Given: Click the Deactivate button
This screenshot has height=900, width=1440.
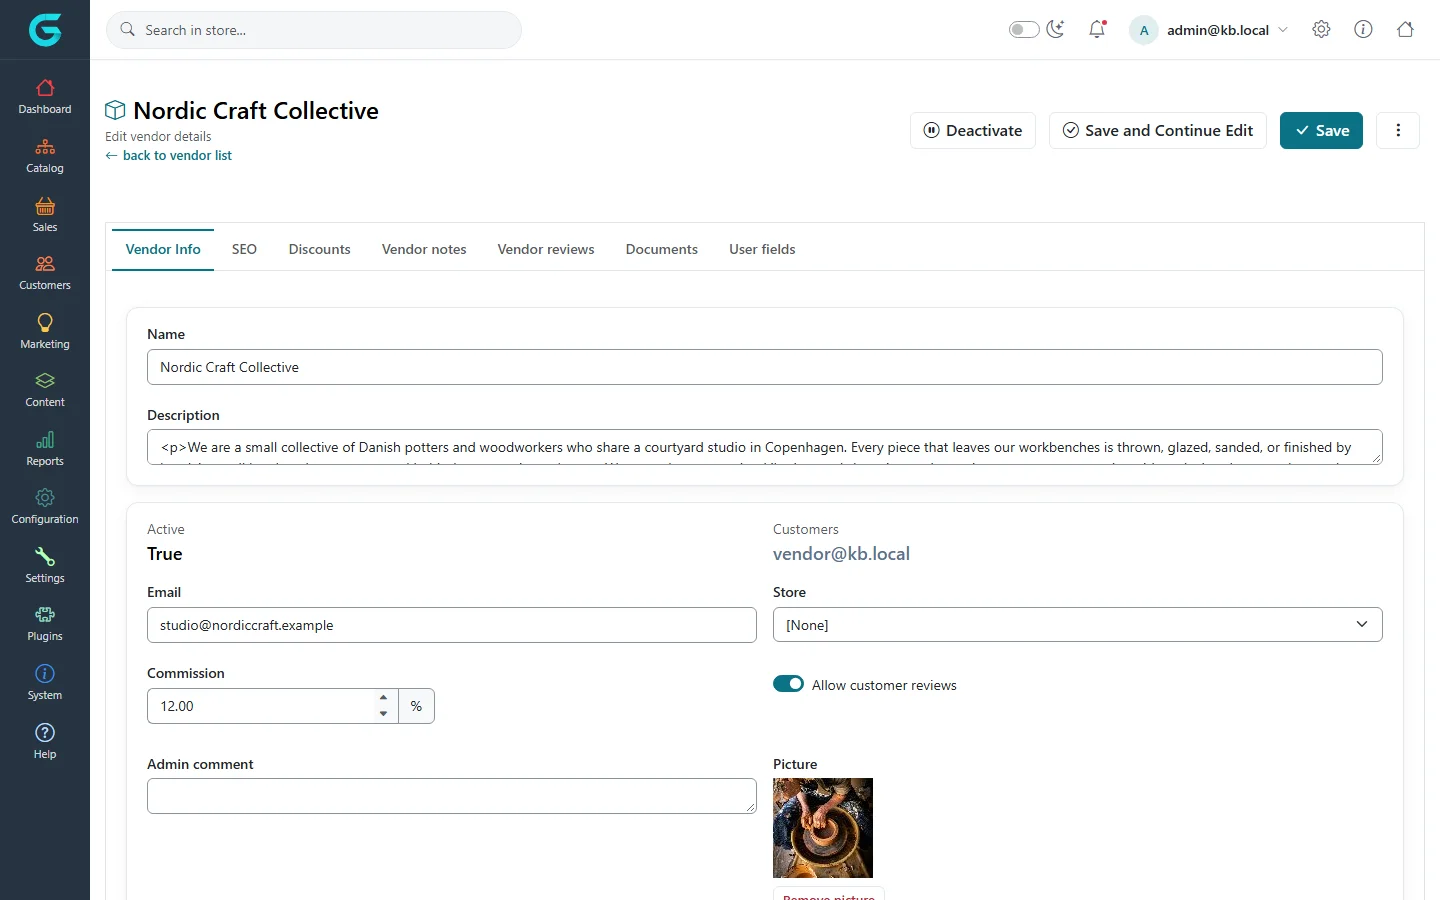Looking at the screenshot, I should click(973, 130).
